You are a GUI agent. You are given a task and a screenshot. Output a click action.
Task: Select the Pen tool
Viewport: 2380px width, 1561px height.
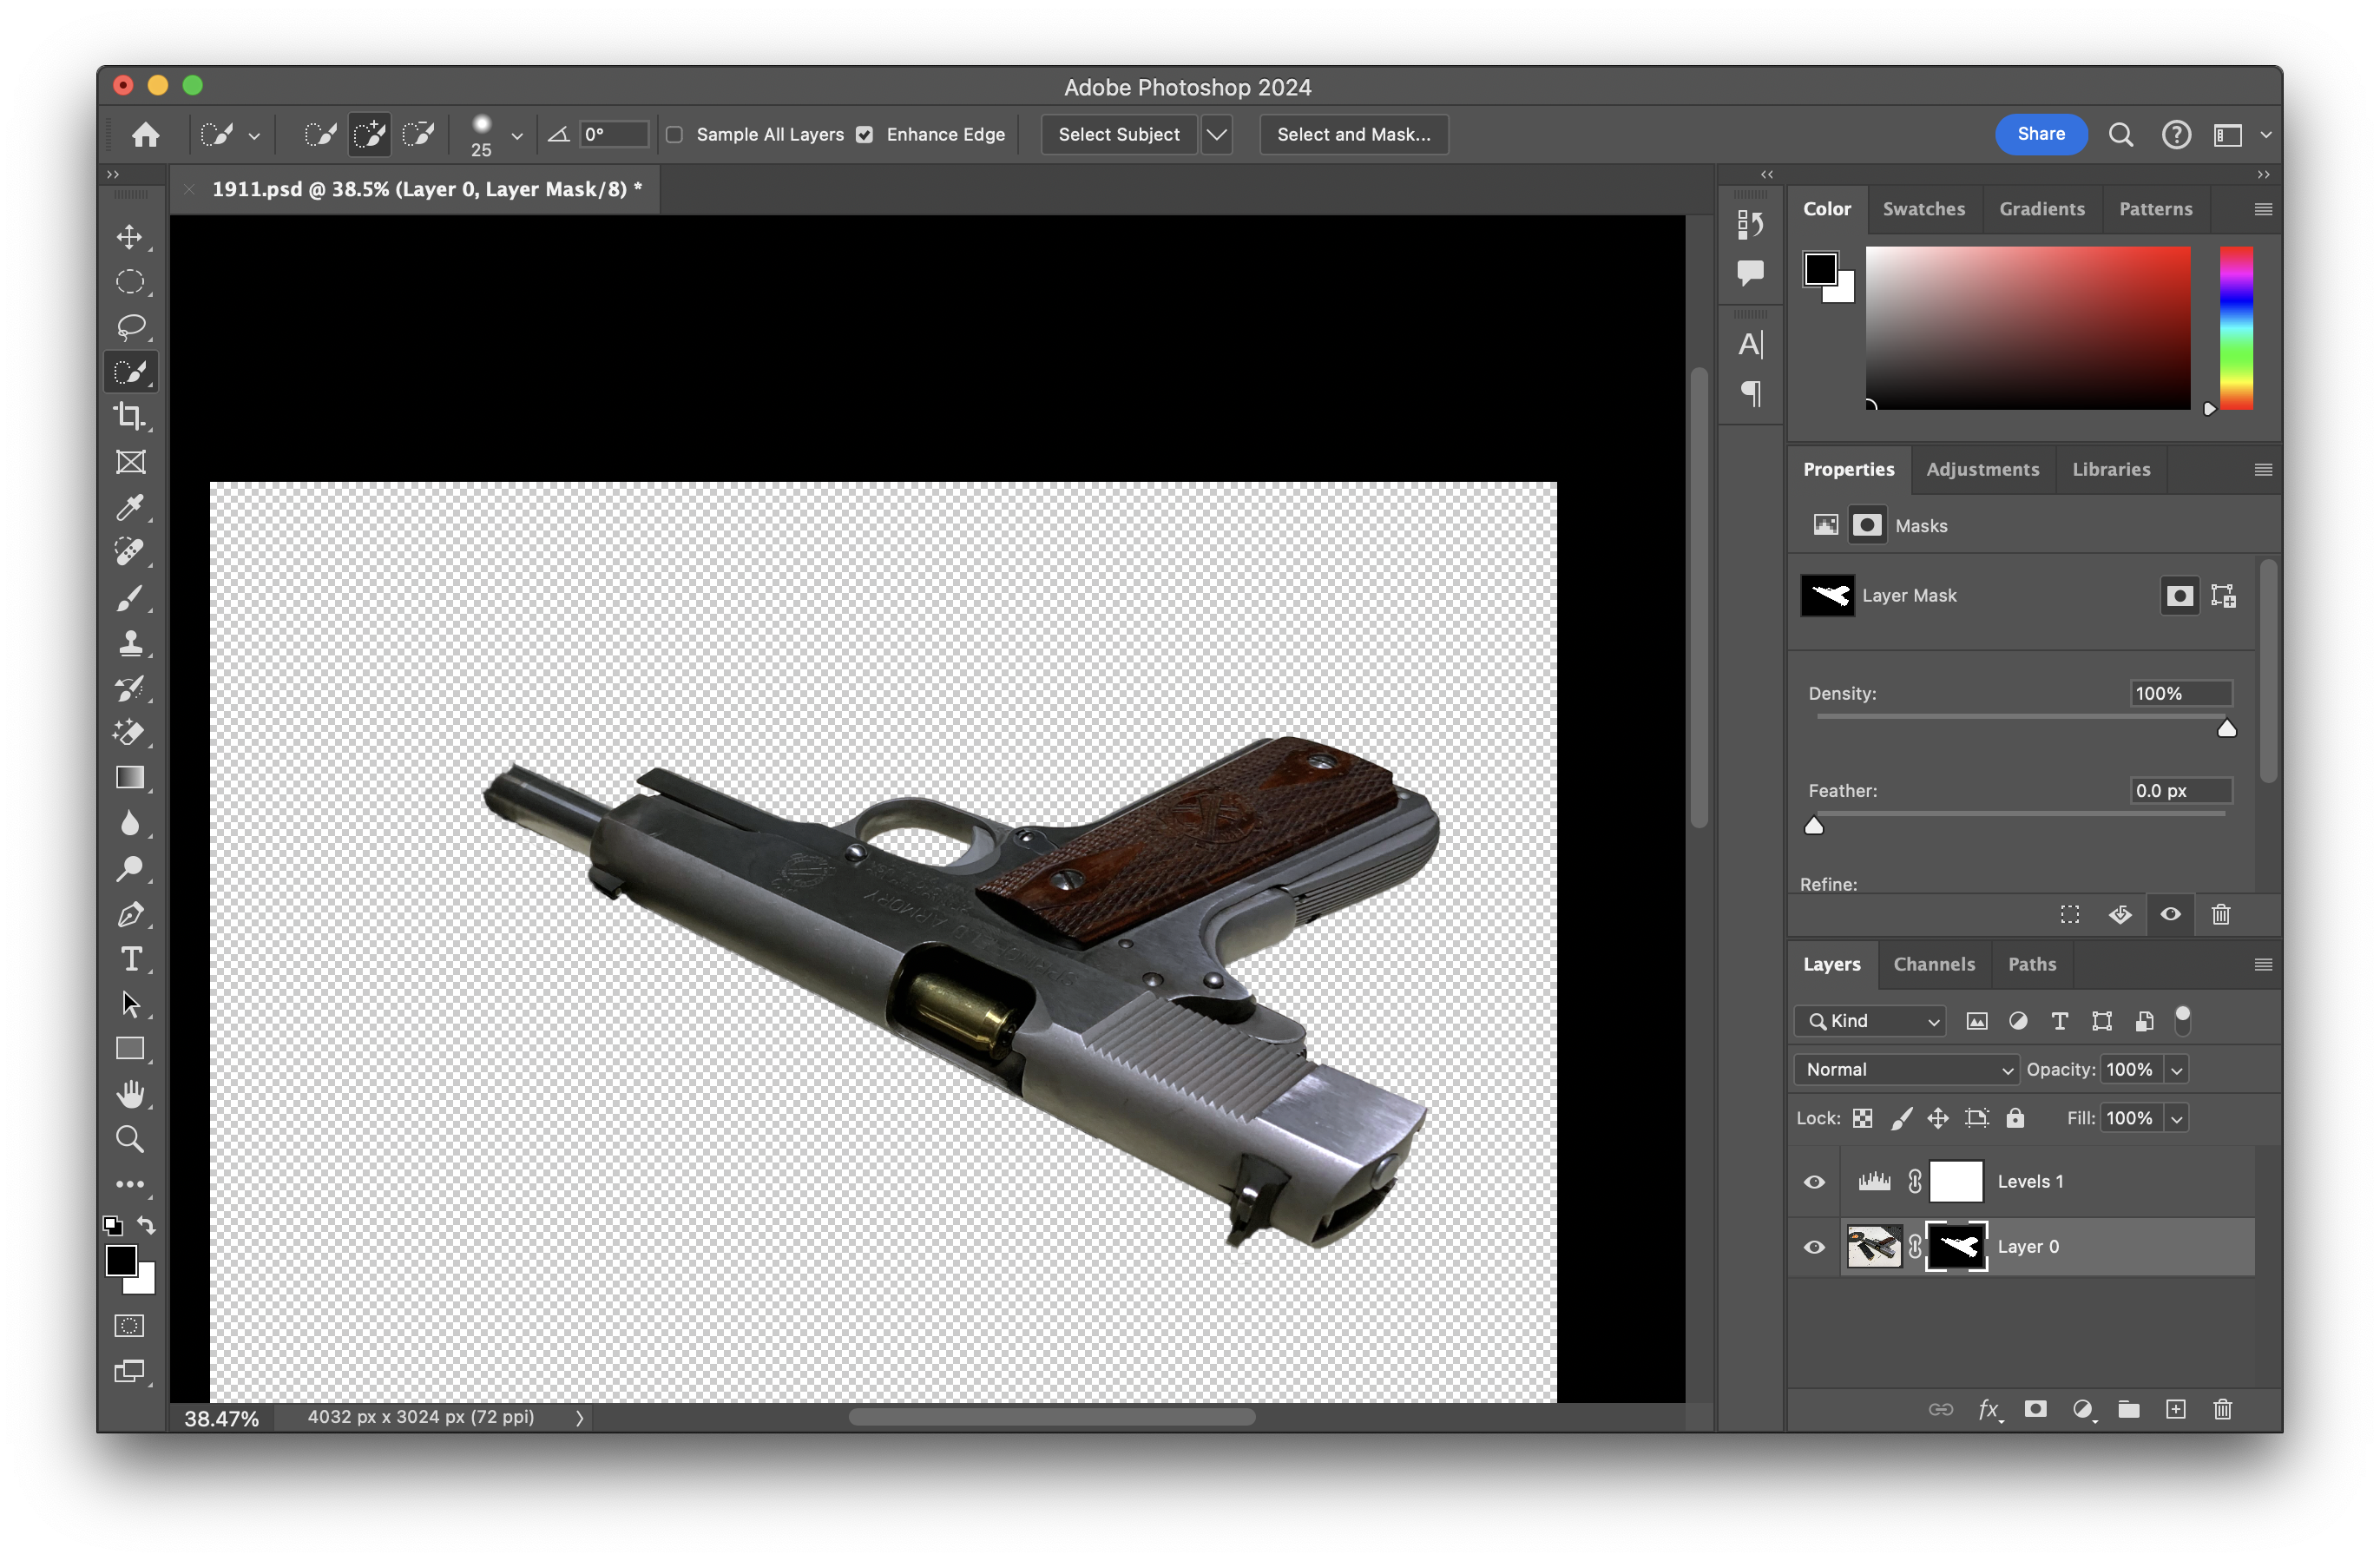click(129, 914)
